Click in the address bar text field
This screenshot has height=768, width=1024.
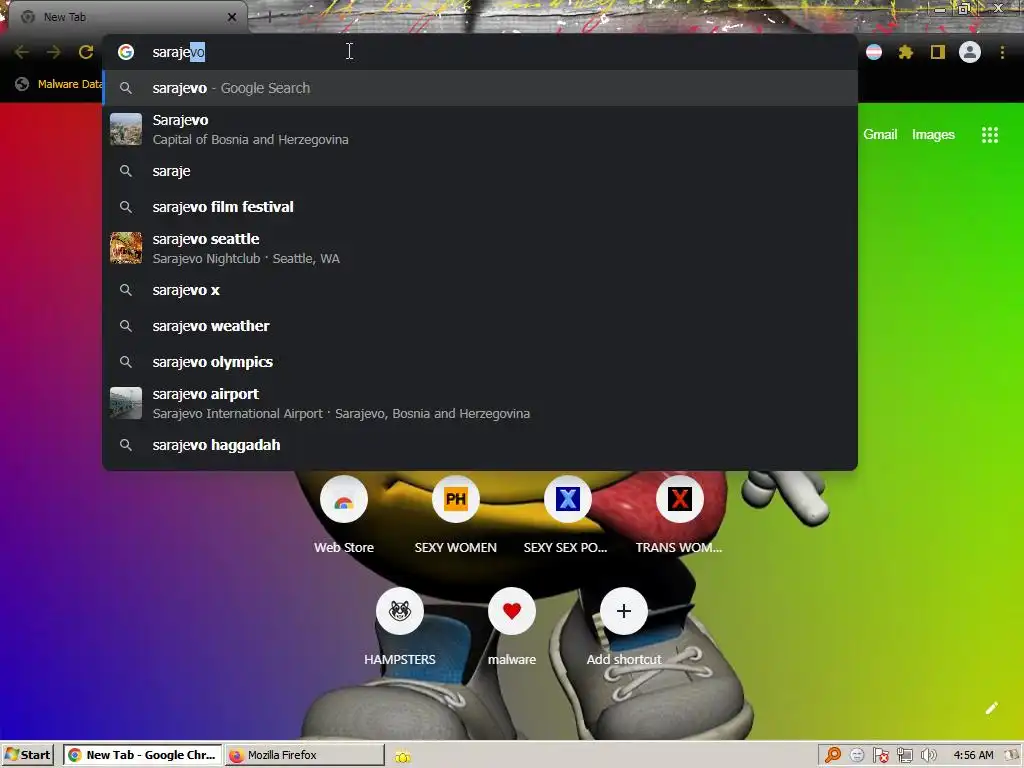(480, 52)
